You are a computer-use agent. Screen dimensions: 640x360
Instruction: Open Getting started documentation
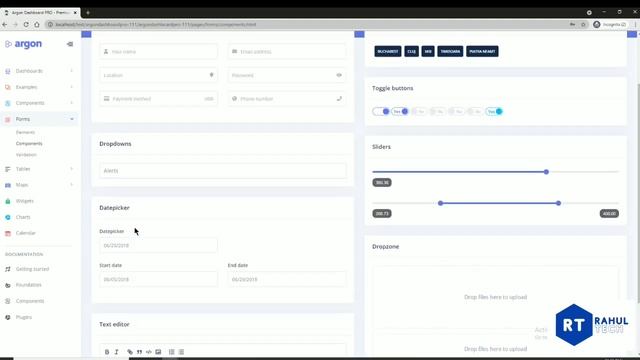pos(32,269)
